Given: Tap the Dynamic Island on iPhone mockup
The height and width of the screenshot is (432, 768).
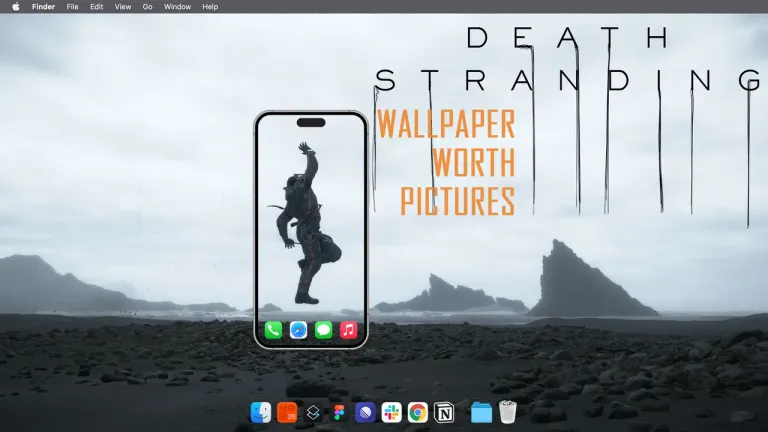Looking at the screenshot, I should point(311,122).
